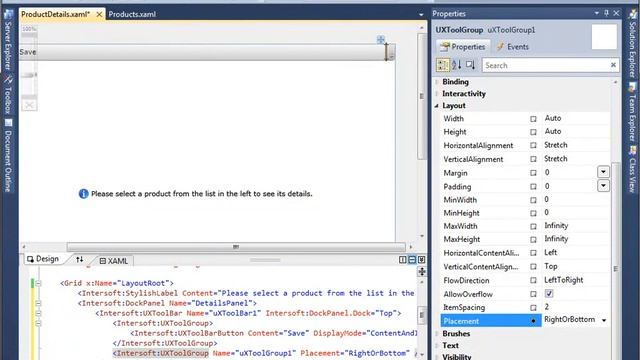Click the HorizontalAlignment value Stretch
Image resolution: width=640 pixels, height=360 pixels.
tap(556, 145)
